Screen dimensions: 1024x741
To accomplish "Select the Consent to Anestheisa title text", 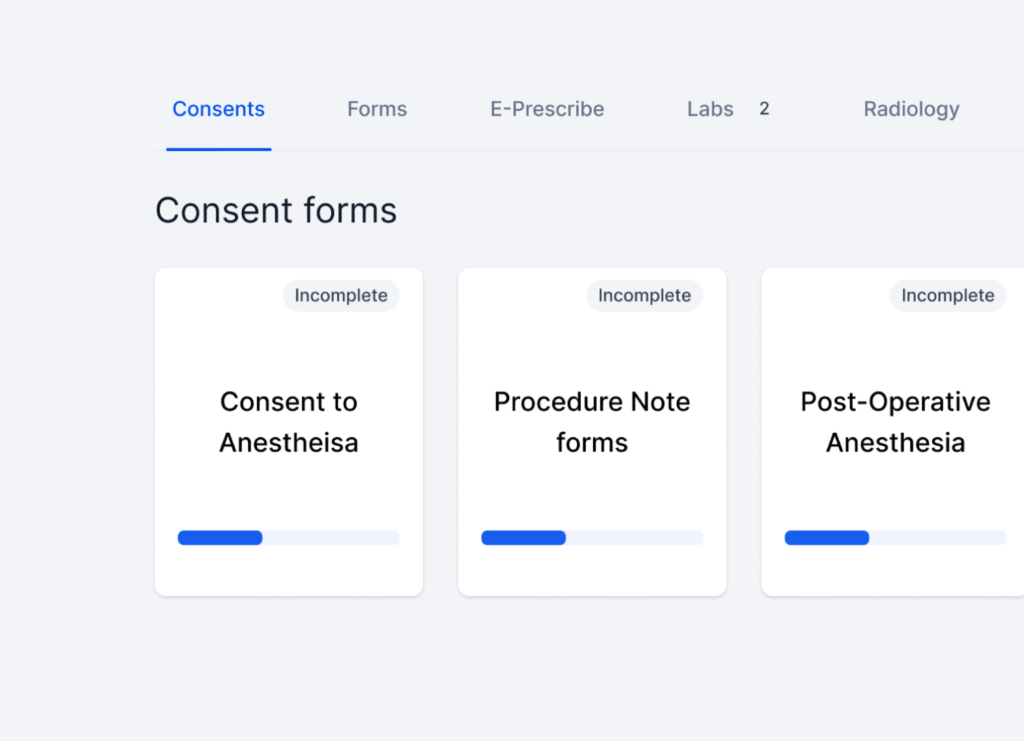I will tap(288, 421).
